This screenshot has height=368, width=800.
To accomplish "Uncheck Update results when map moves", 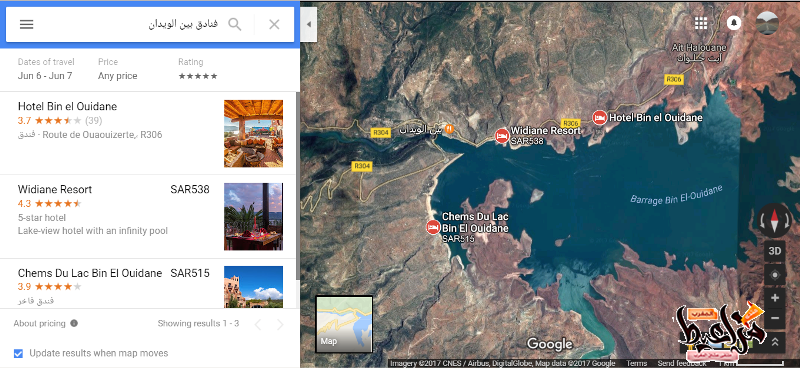I will click(18, 353).
